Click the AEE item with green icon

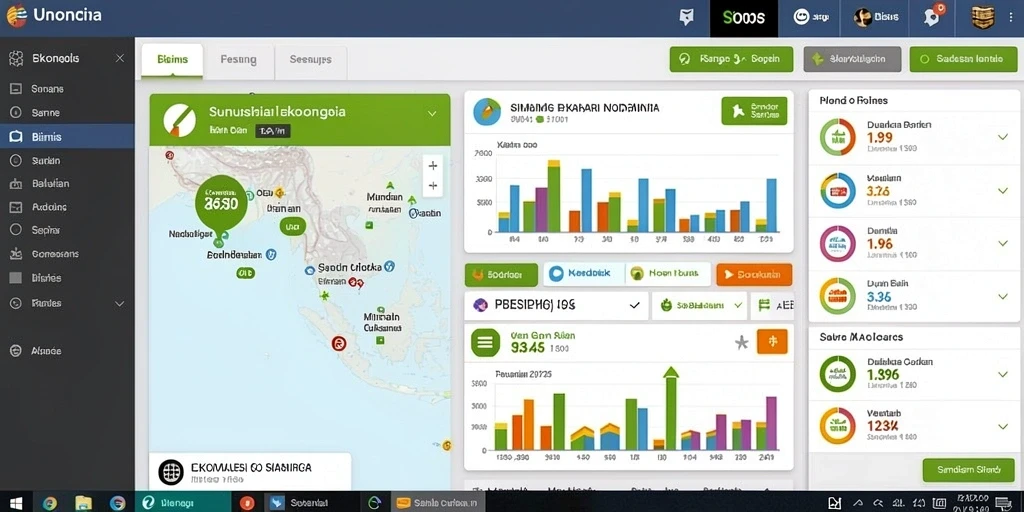pos(772,305)
